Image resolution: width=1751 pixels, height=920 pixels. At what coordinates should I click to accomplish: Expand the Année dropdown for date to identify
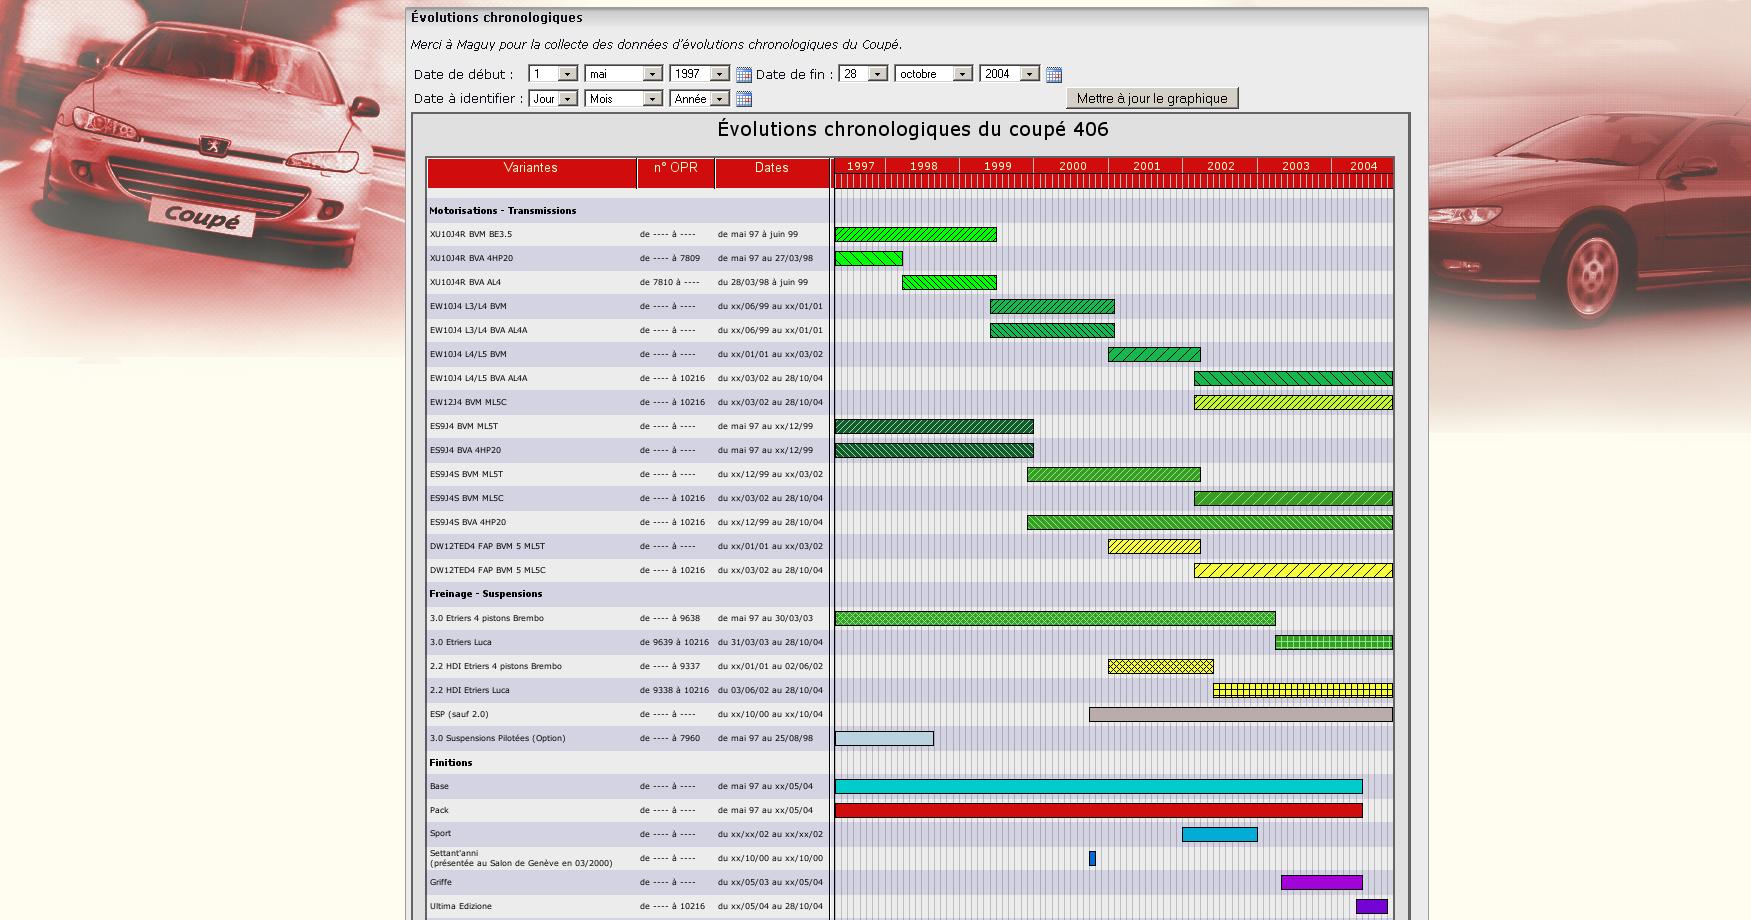click(700, 99)
